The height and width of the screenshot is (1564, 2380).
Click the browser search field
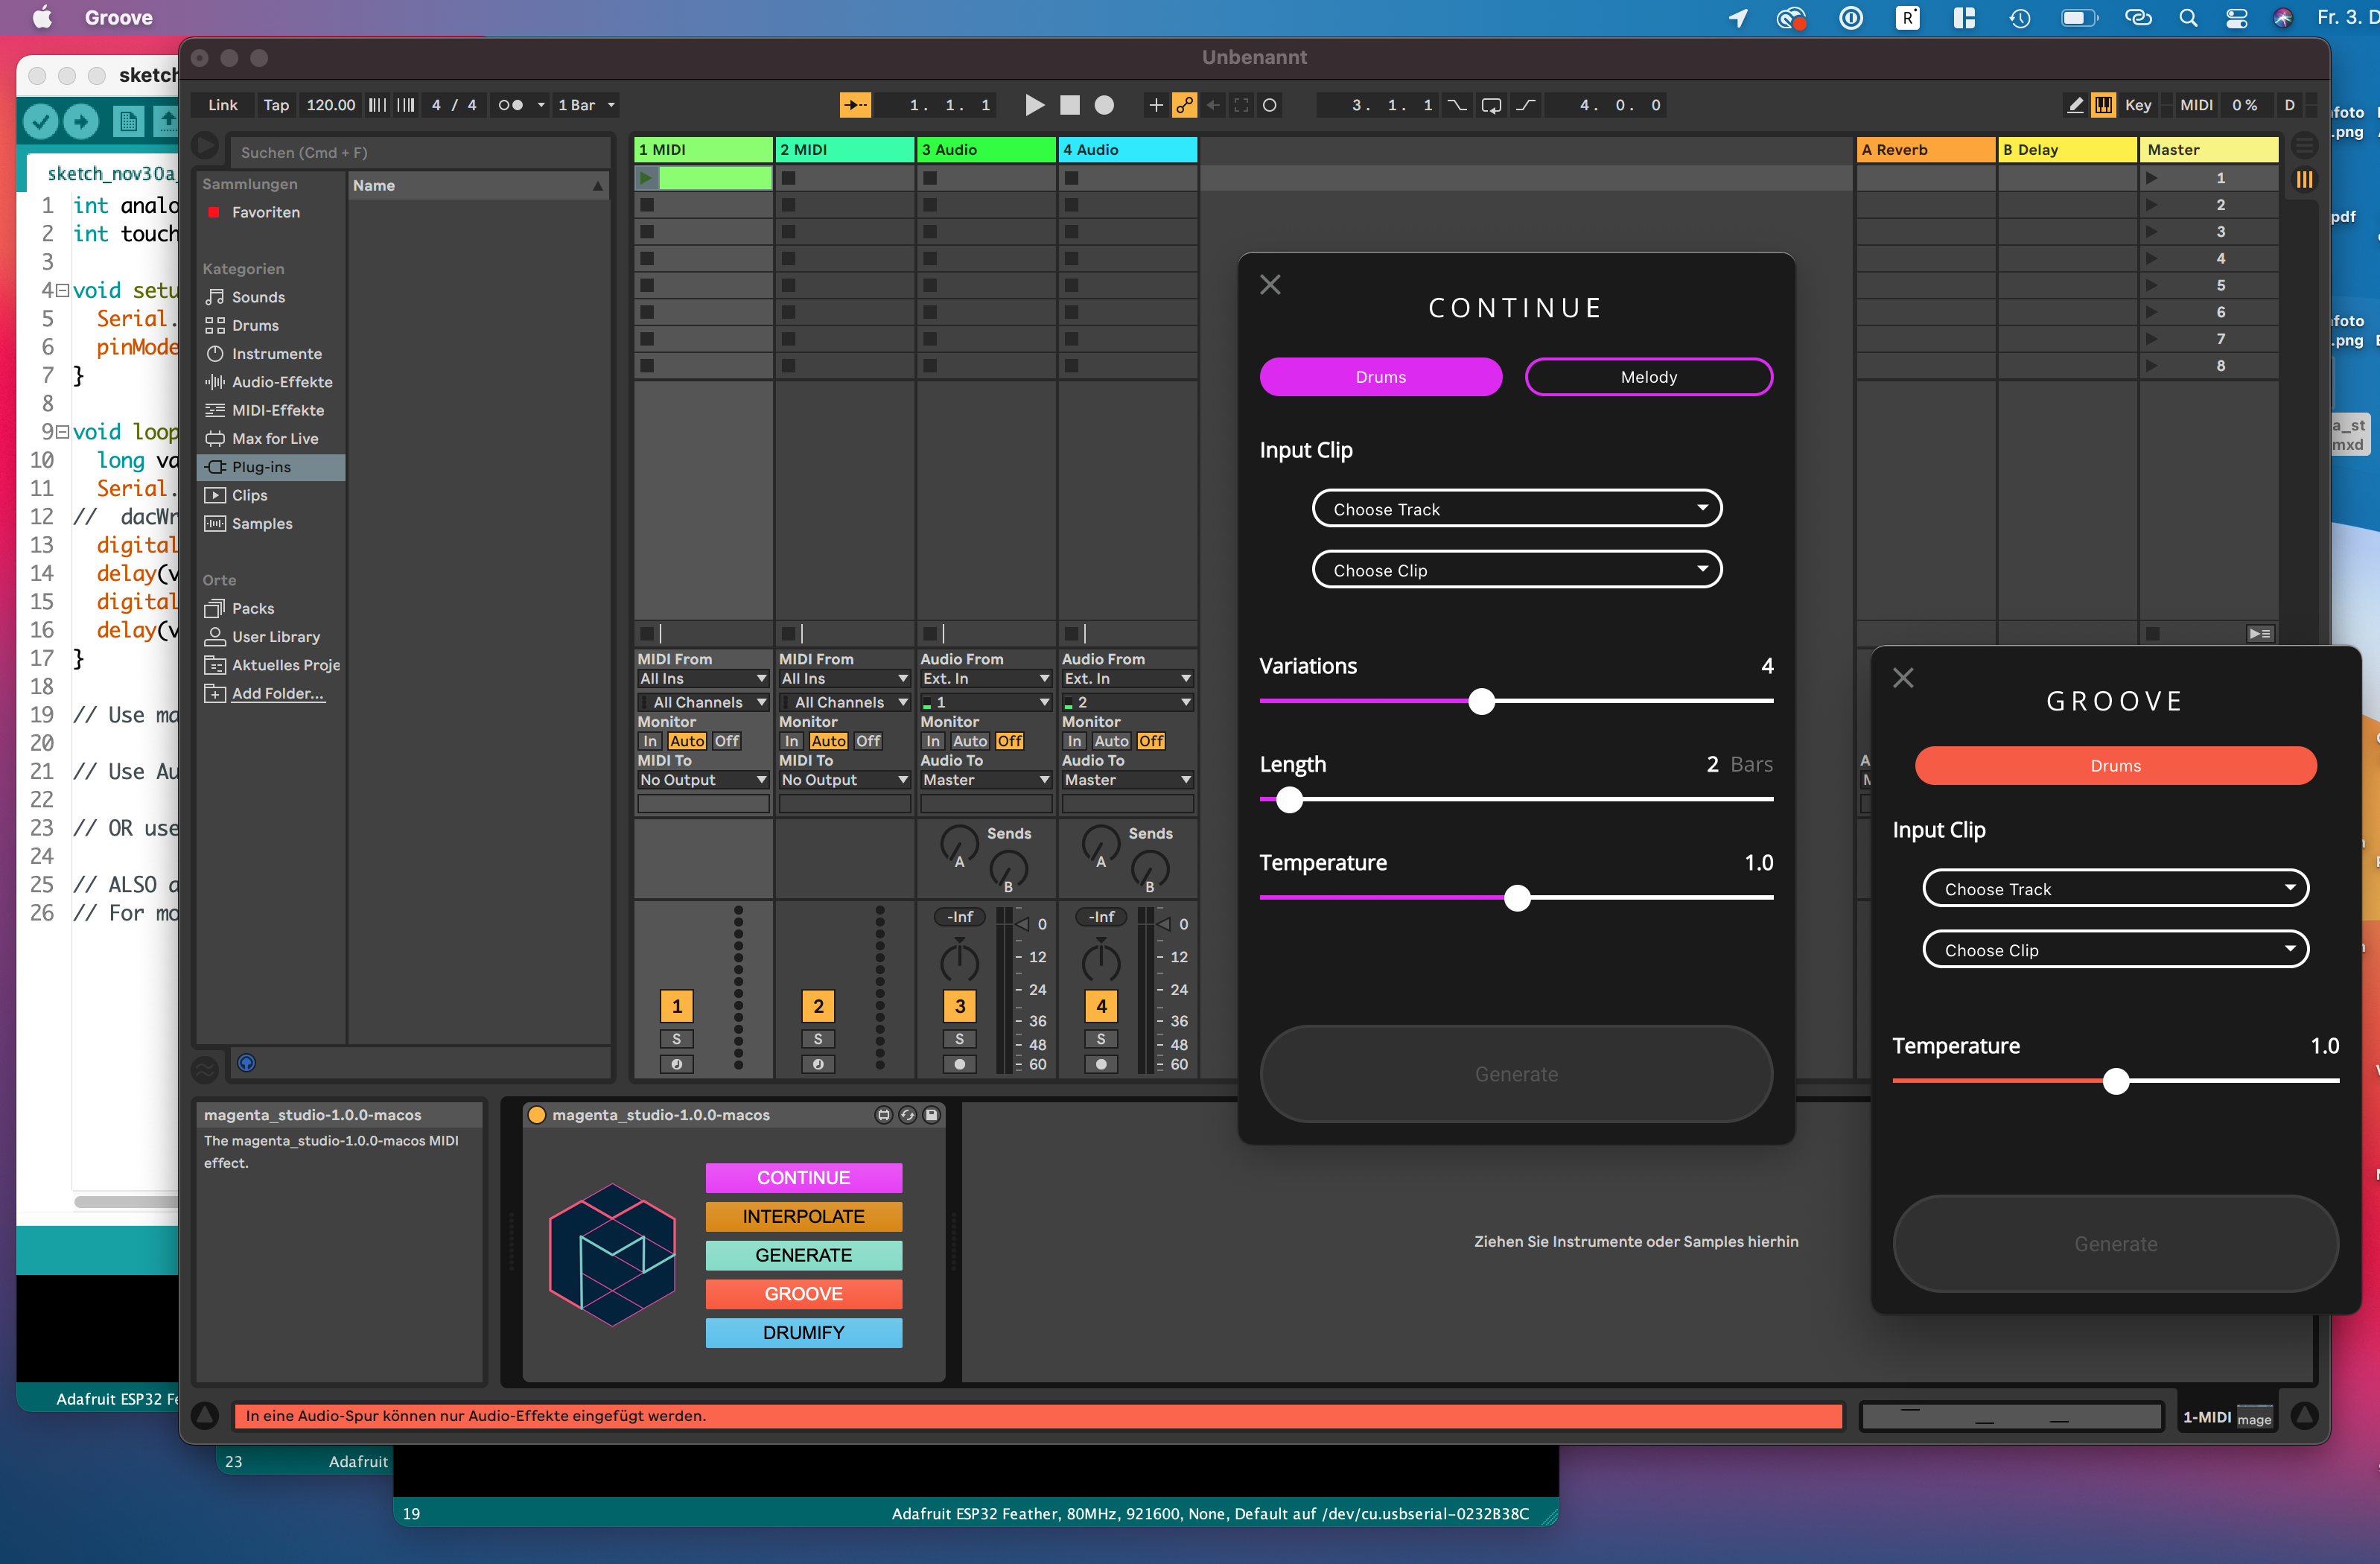[x=420, y=152]
